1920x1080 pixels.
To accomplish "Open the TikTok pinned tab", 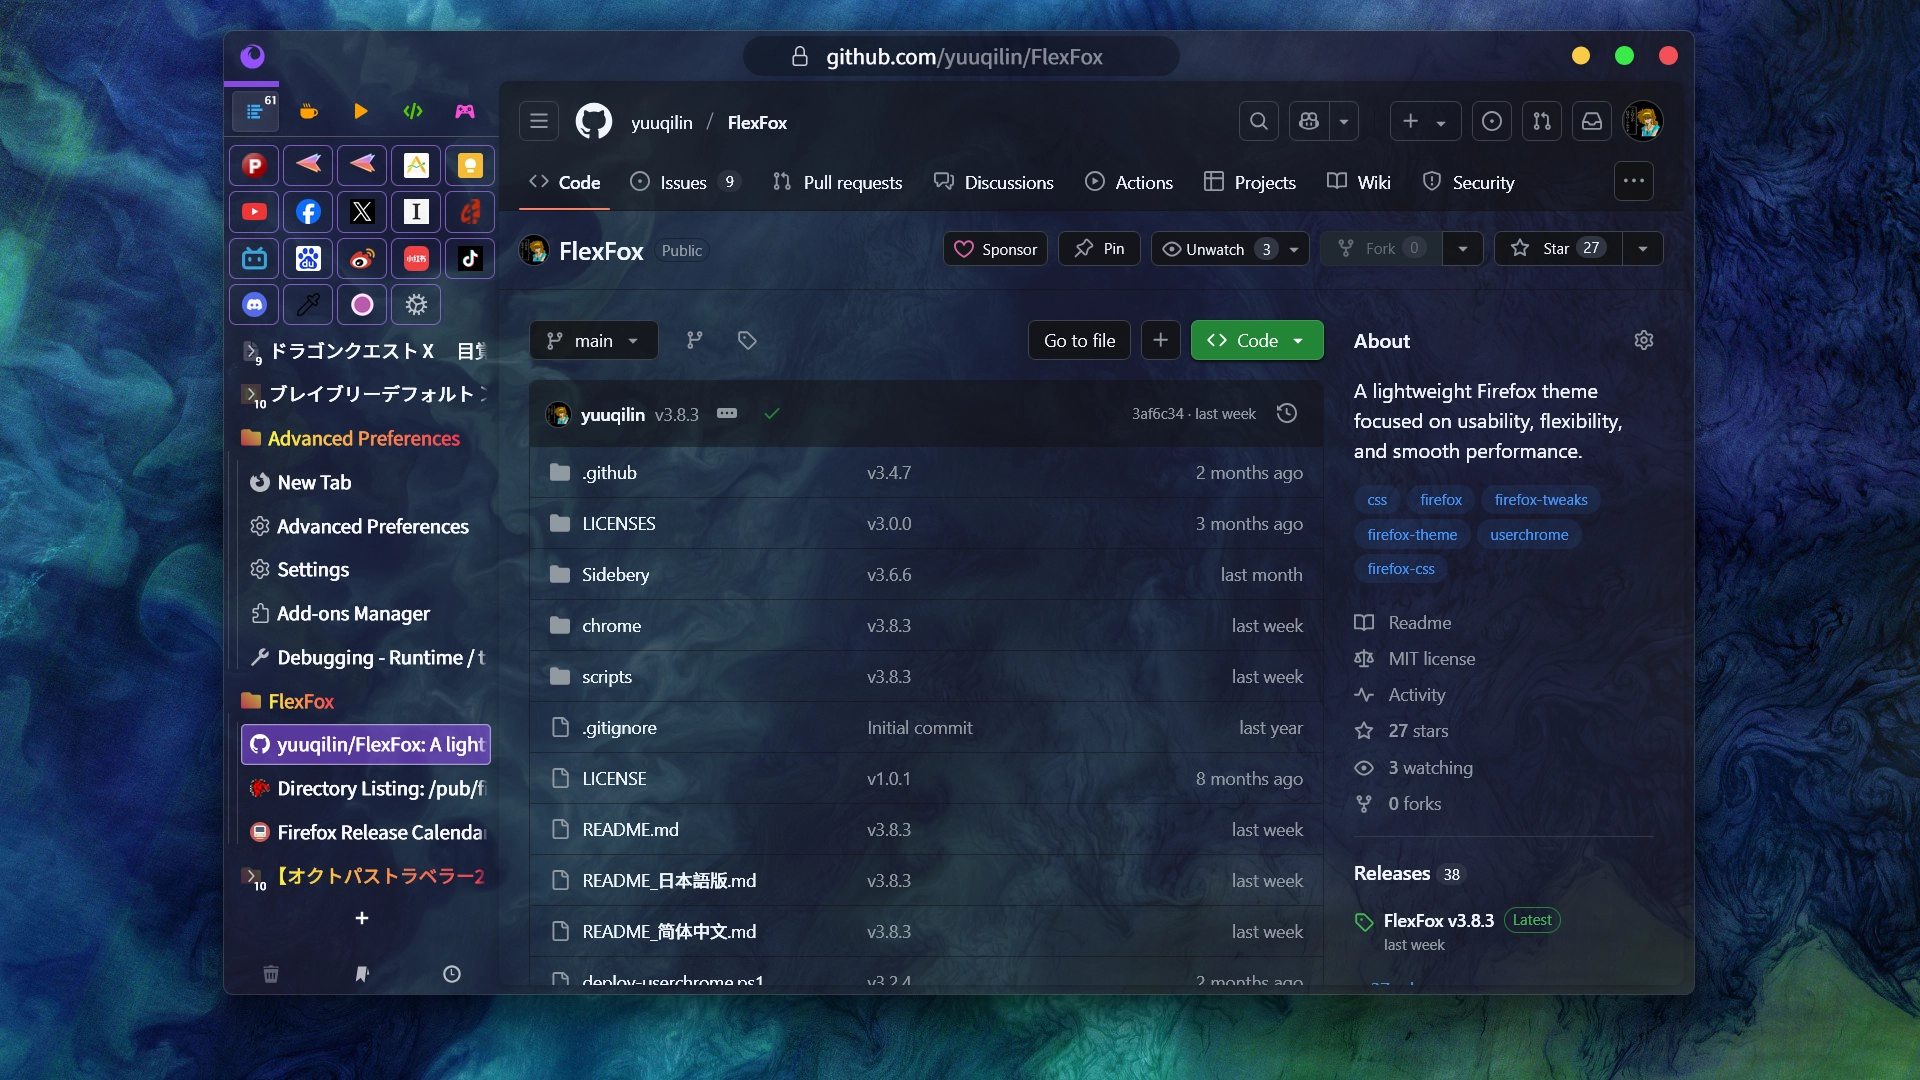I will [470, 259].
